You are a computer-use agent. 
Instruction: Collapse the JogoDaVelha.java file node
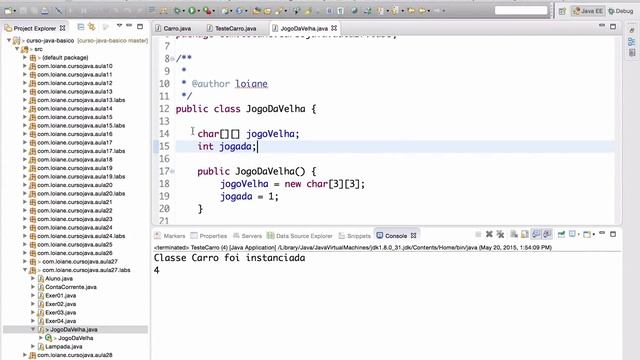(33, 329)
